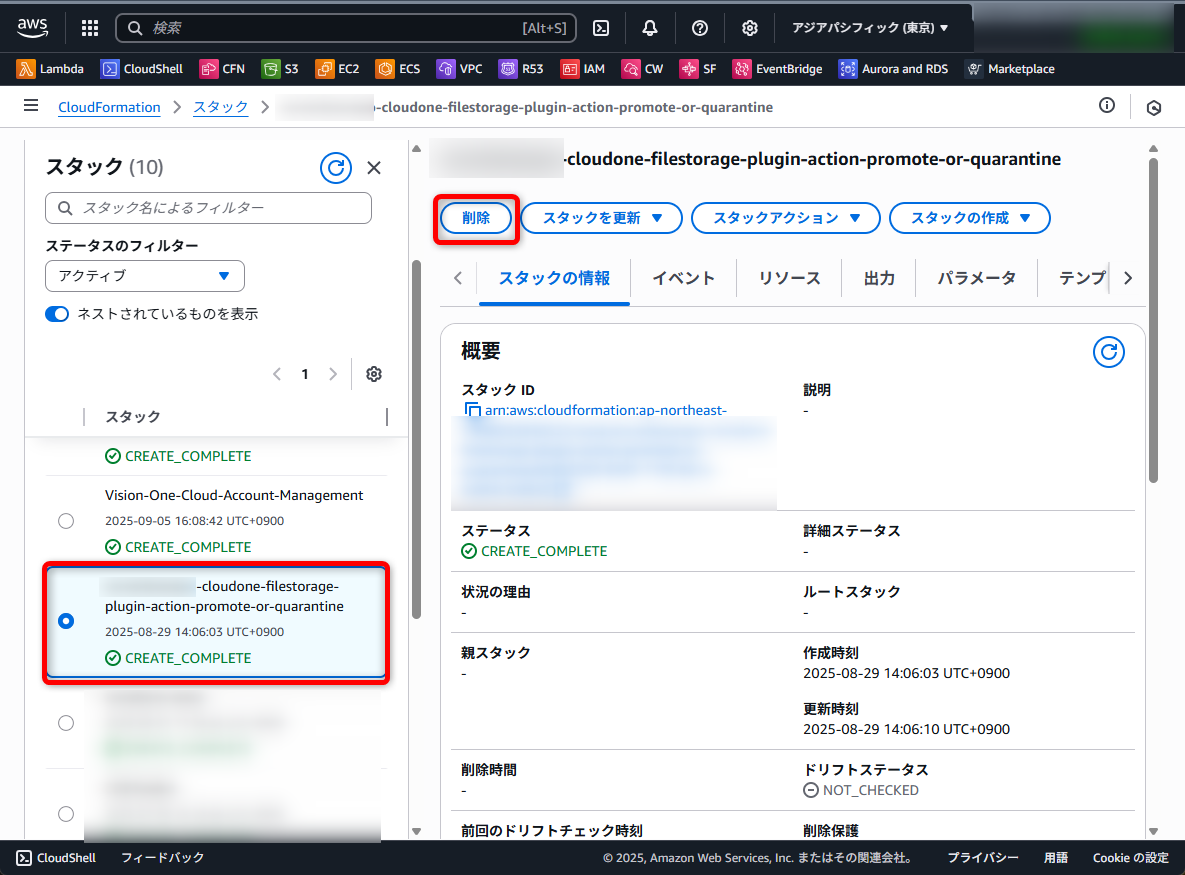Expand the スタックの作成 dropdown

click(970, 218)
